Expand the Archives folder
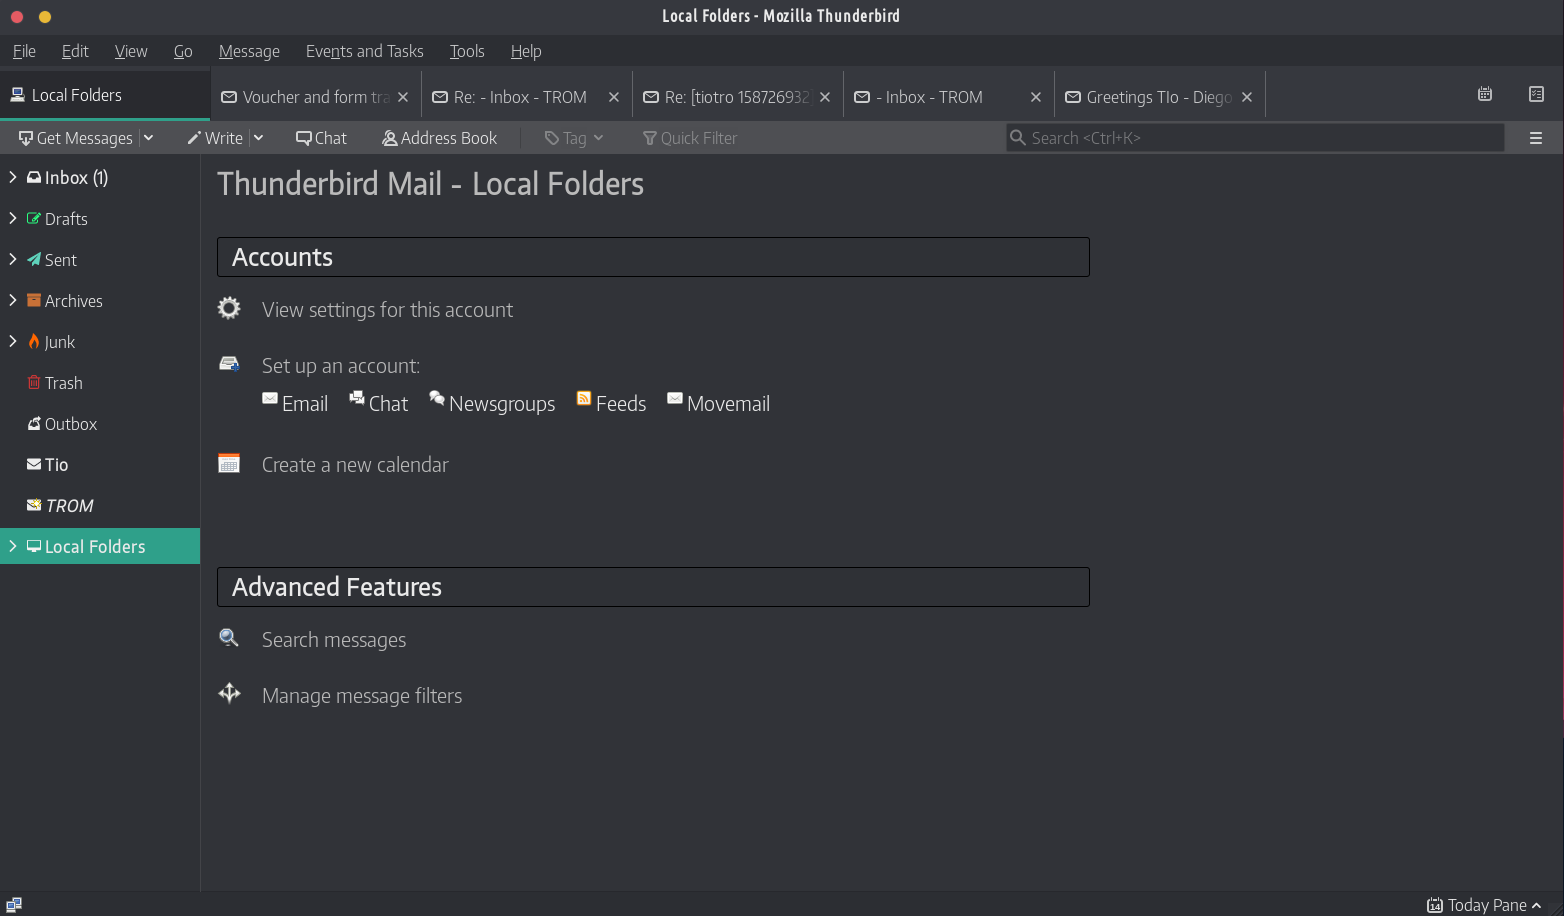The image size is (1564, 916). (x=13, y=300)
